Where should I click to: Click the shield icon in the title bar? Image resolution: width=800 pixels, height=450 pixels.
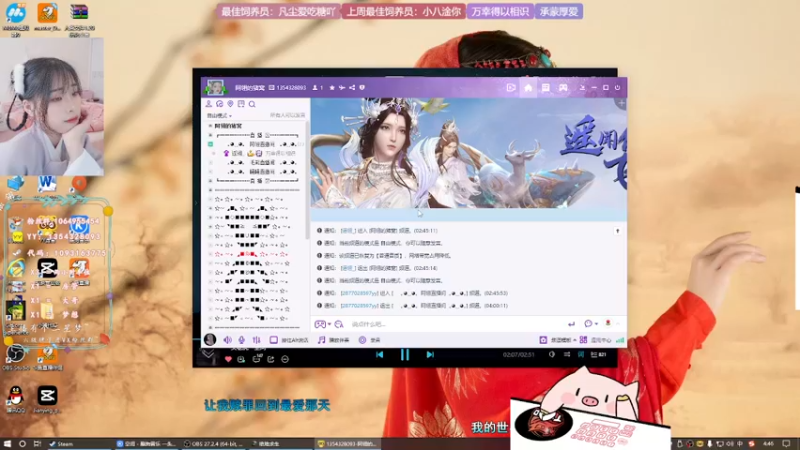click(x=362, y=88)
